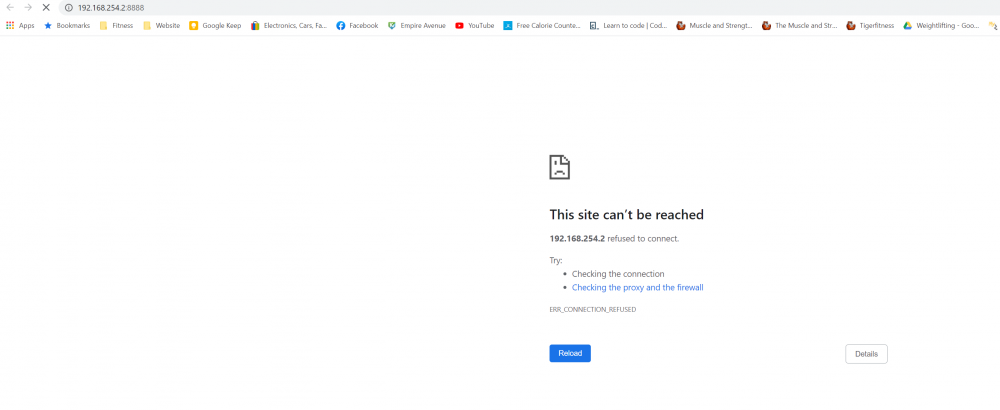Open the Learn to code bookmark

[x=629, y=26]
